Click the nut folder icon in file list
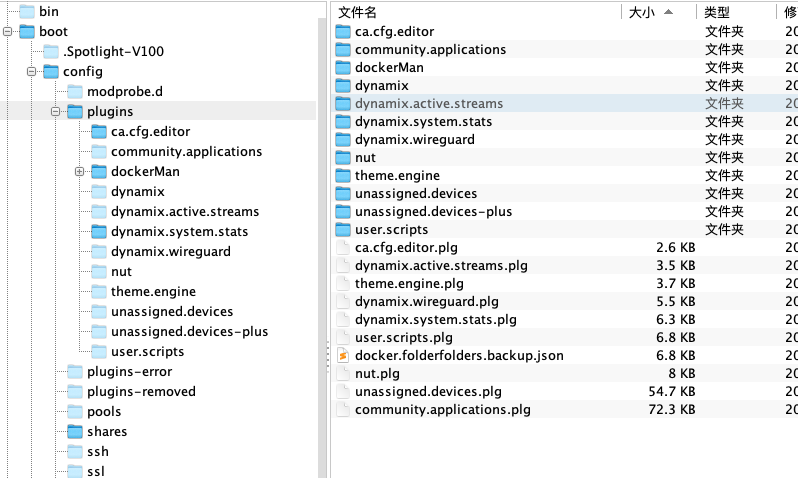 coord(343,157)
